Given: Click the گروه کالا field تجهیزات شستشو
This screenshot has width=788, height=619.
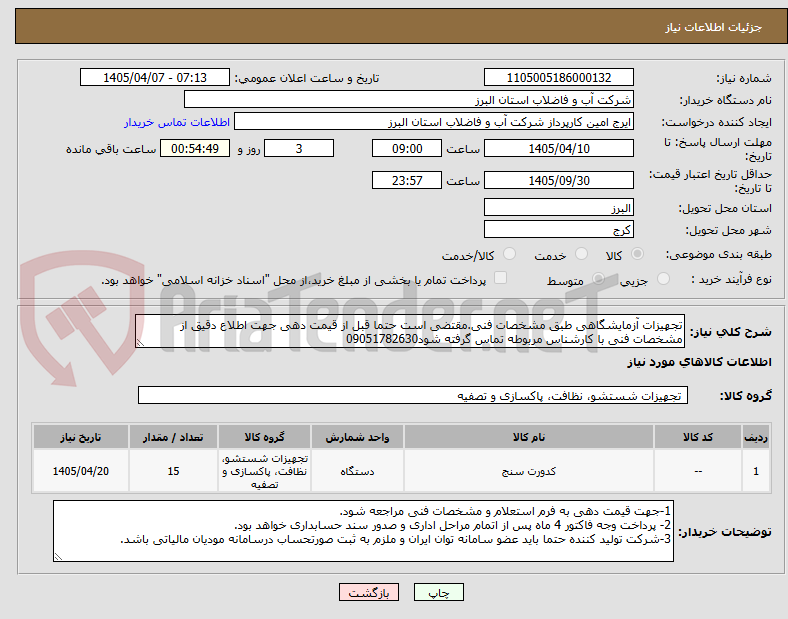Looking at the screenshot, I should (413, 395).
